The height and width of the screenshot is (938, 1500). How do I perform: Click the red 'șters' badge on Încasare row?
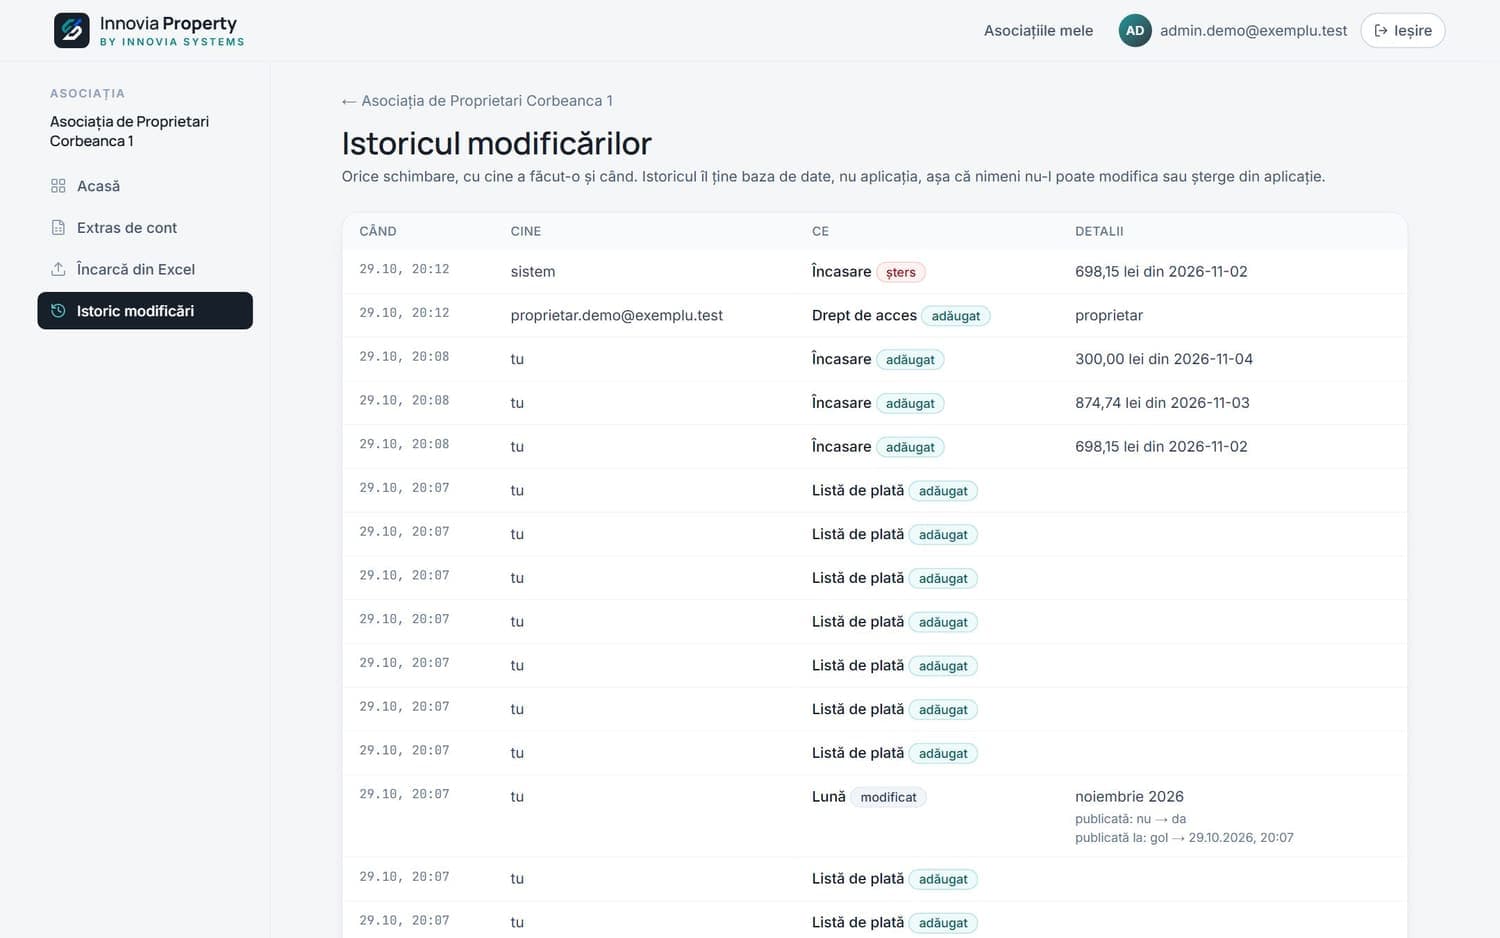pos(901,272)
